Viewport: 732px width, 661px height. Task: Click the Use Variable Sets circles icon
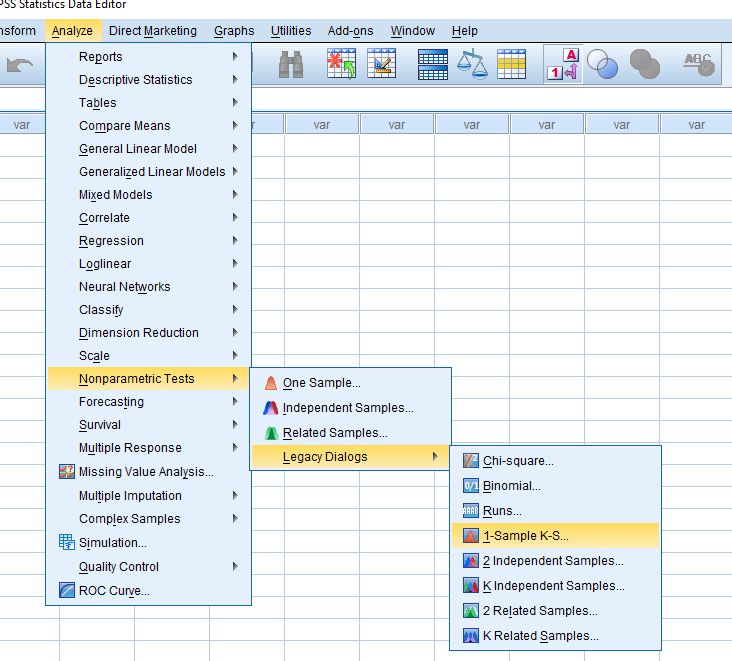[602, 64]
